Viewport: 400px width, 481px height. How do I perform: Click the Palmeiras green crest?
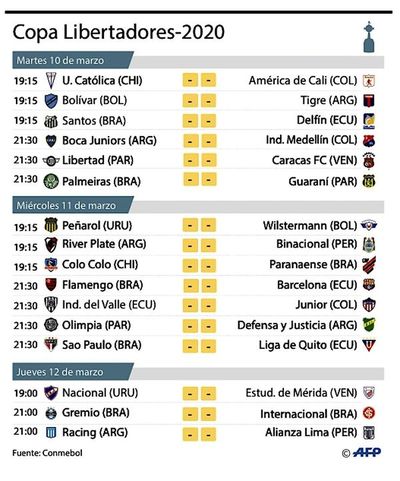[x=51, y=181]
